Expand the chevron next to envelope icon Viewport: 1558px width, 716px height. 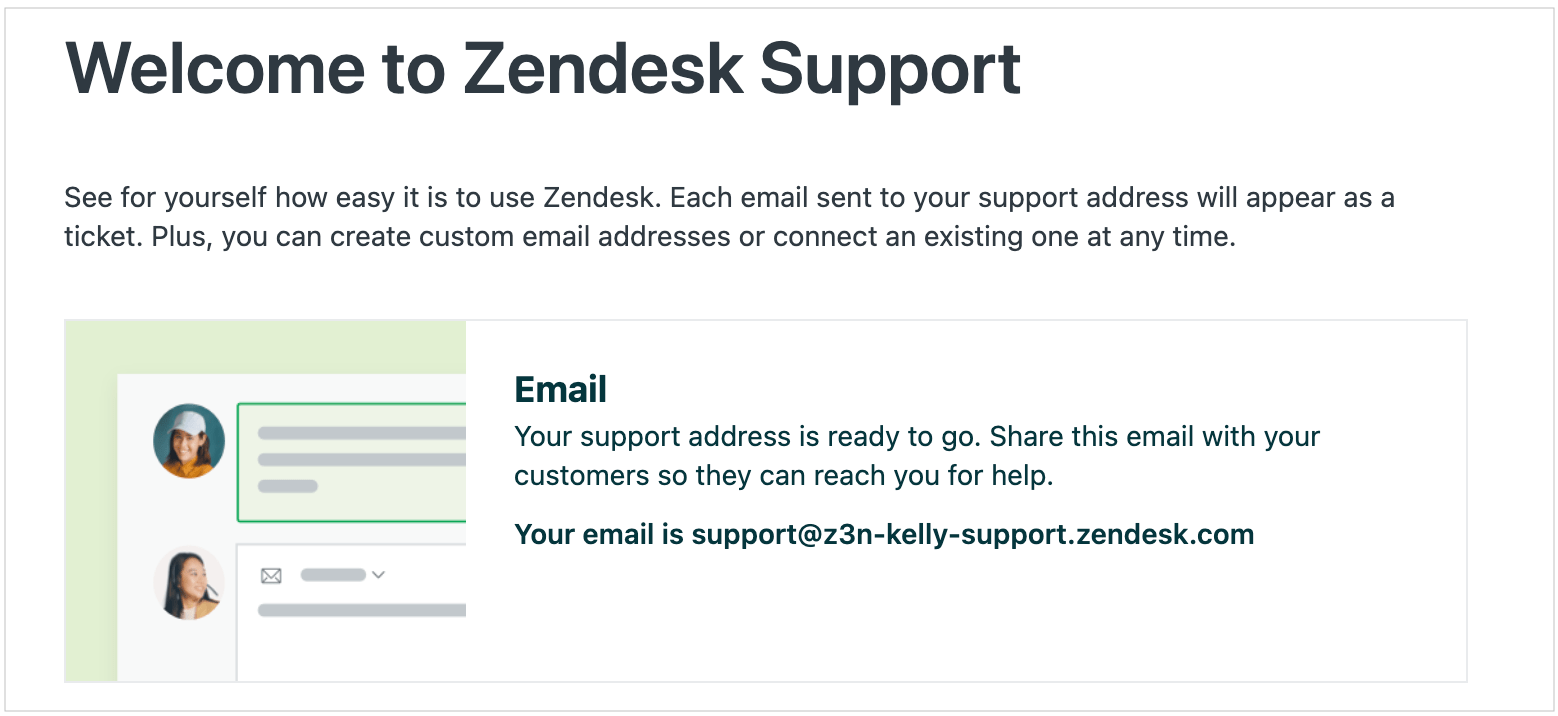(x=378, y=575)
